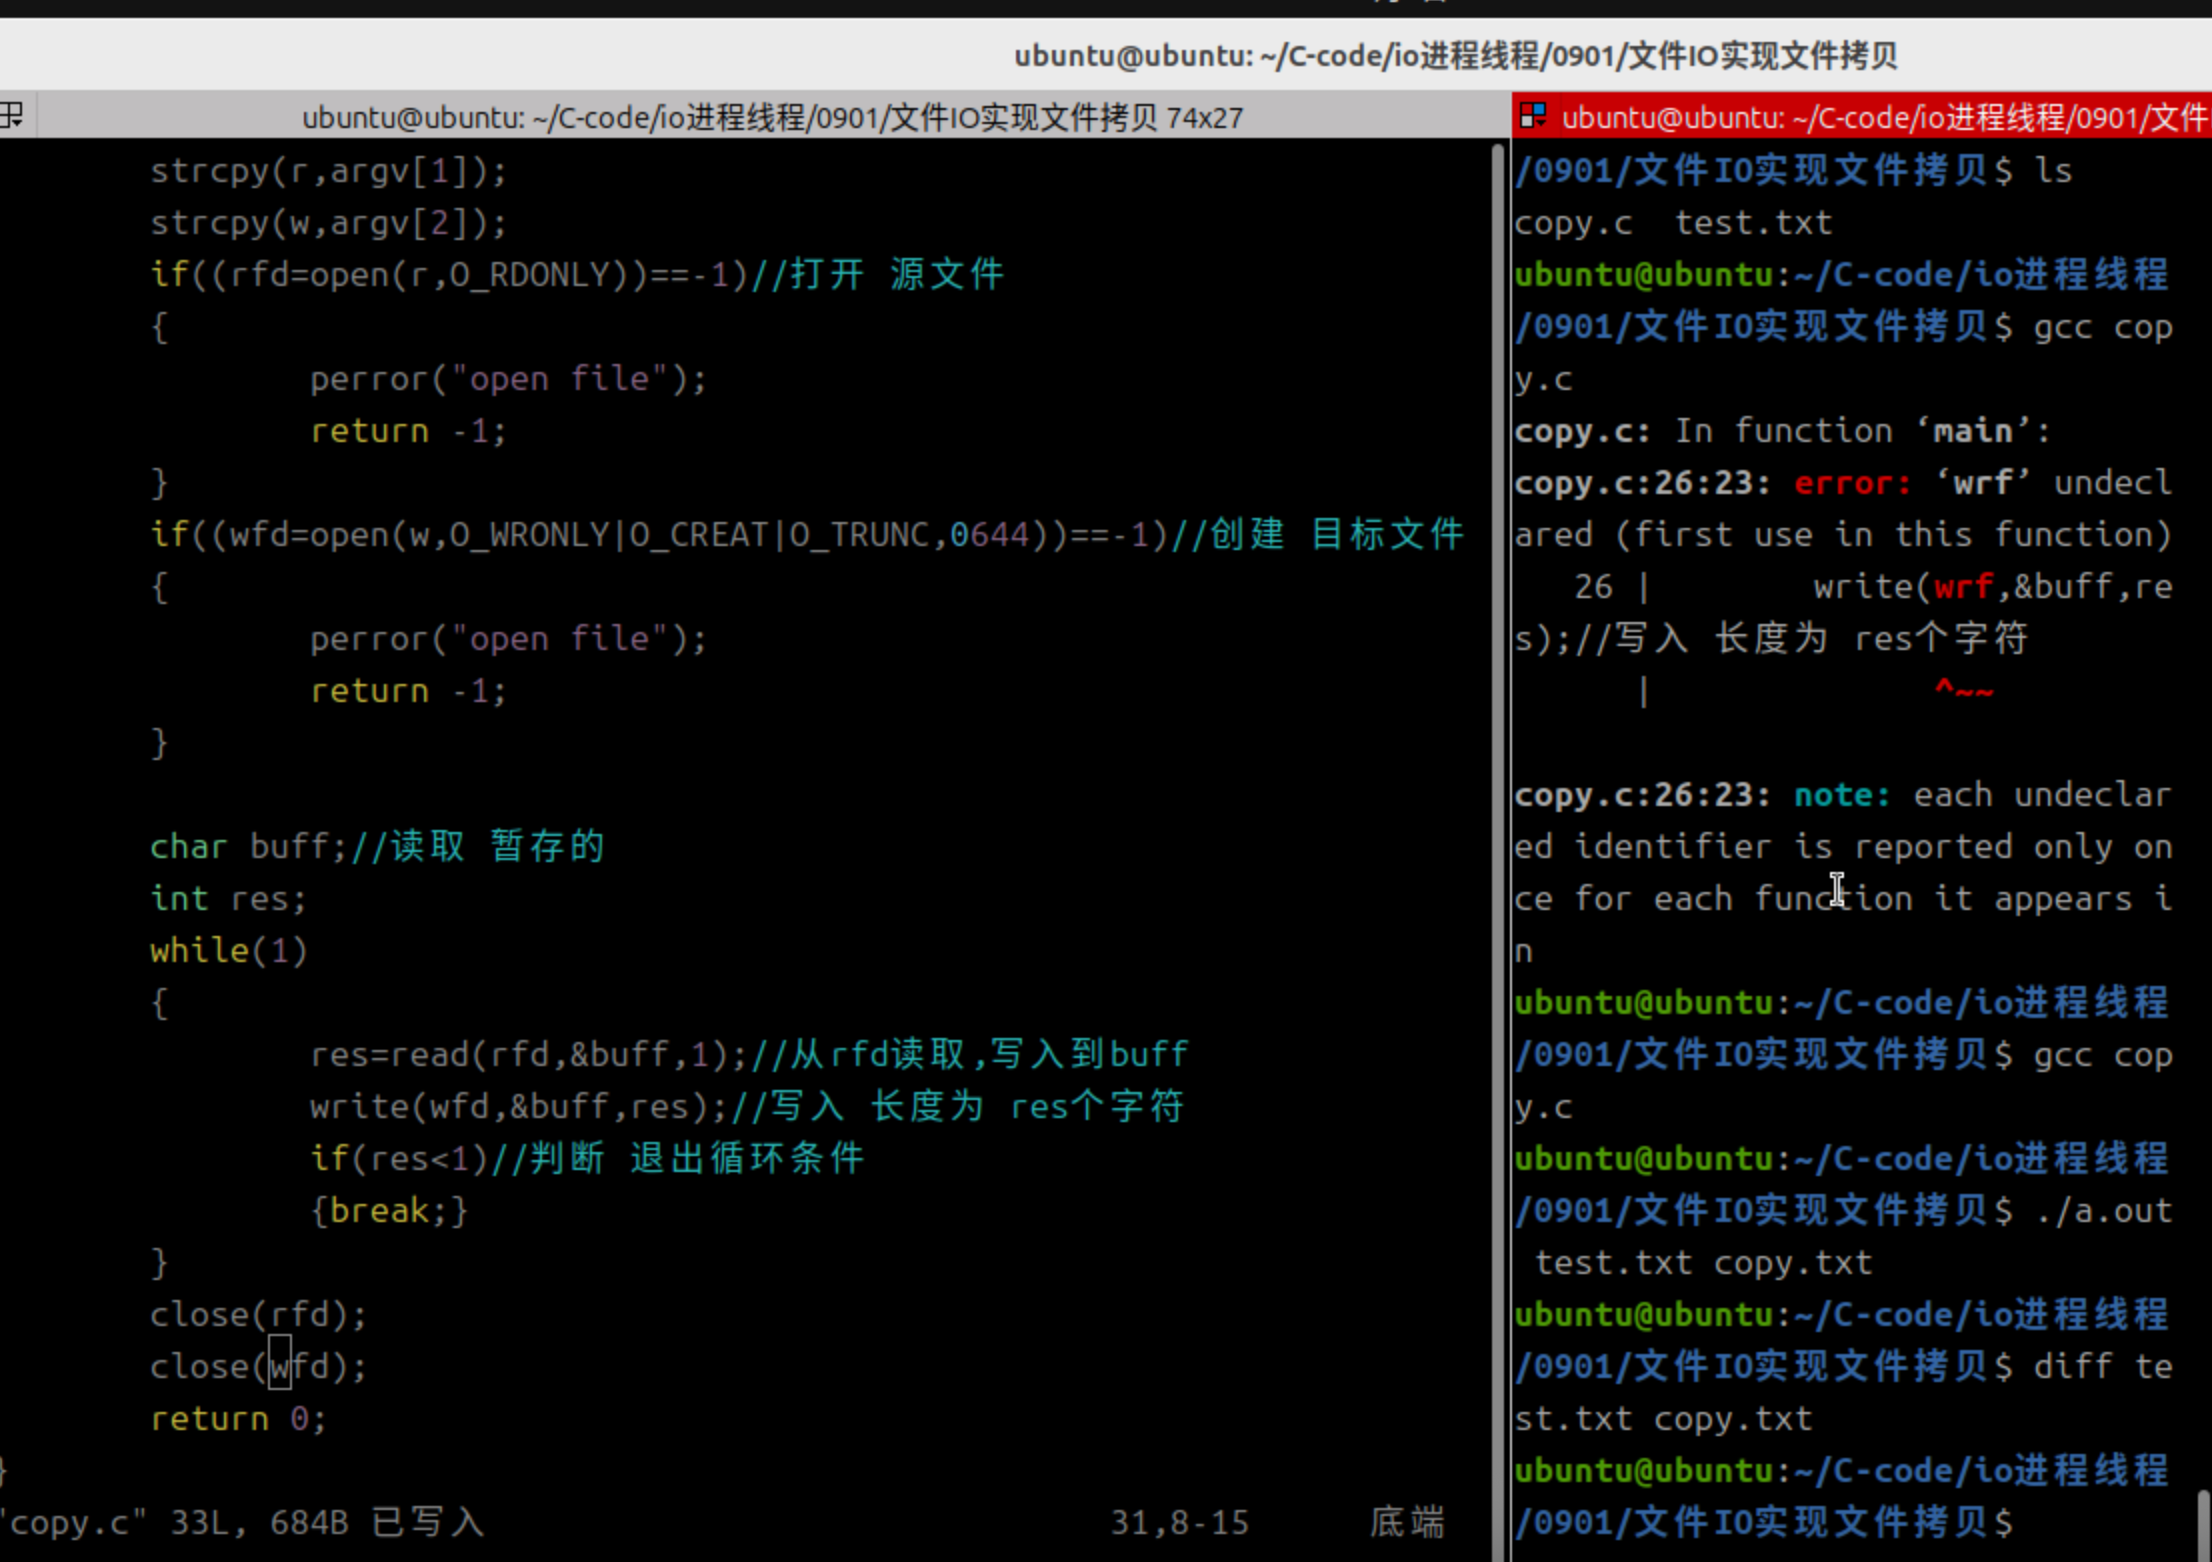Click first 'perror("open file");' line

tap(508, 379)
